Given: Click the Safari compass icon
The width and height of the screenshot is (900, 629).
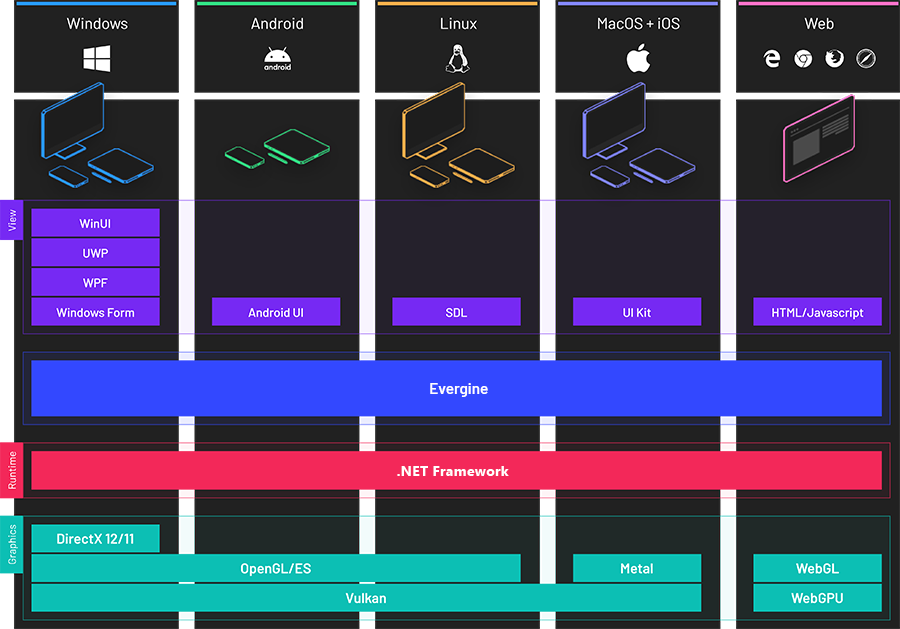Looking at the screenshot, I should [866, 59].
